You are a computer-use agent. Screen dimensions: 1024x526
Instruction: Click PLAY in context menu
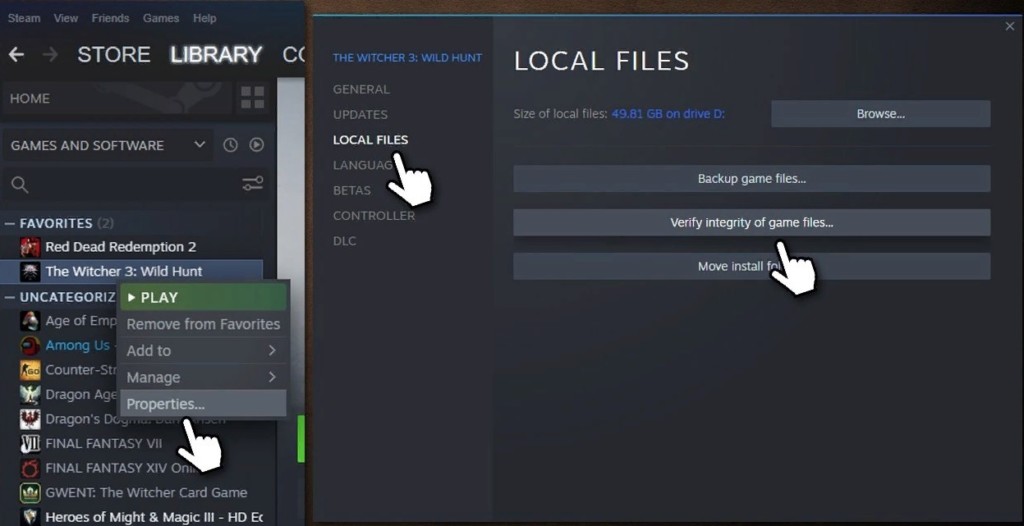click(x=203, y=297)
